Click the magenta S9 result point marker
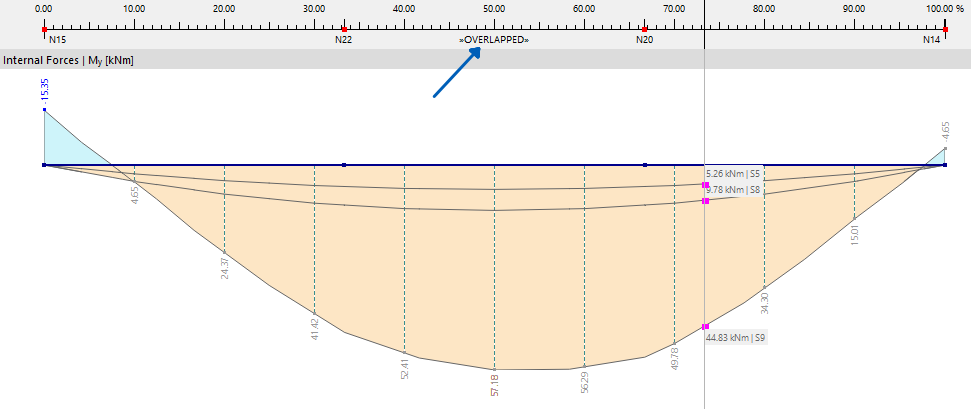This screenshot has width=971, height=409. pos(705,327)
